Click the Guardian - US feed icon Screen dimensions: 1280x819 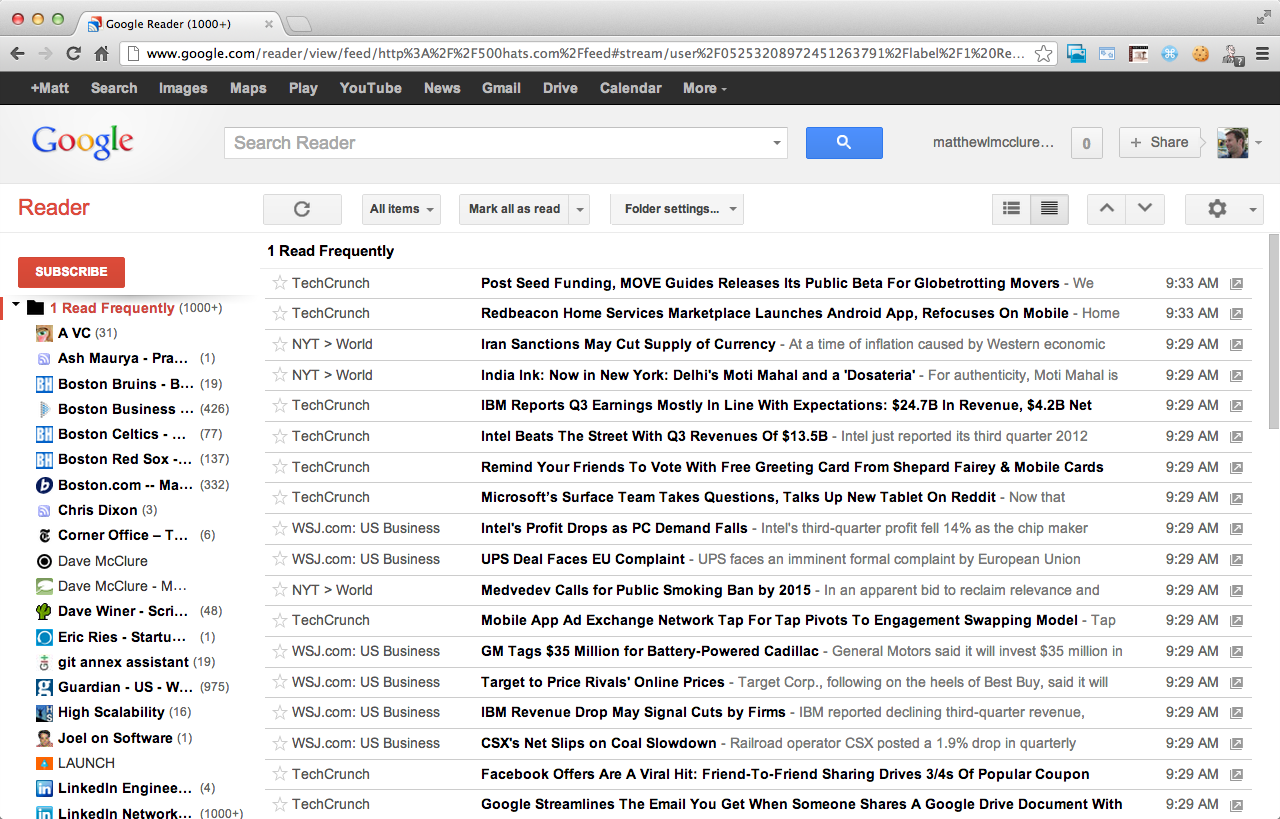coord(44,687)
